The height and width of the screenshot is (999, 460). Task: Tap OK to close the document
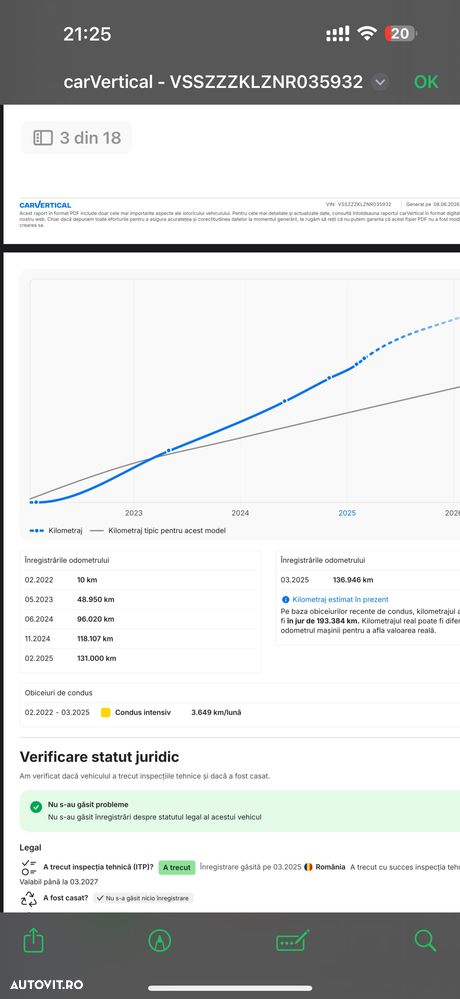(x=426, y=82)
